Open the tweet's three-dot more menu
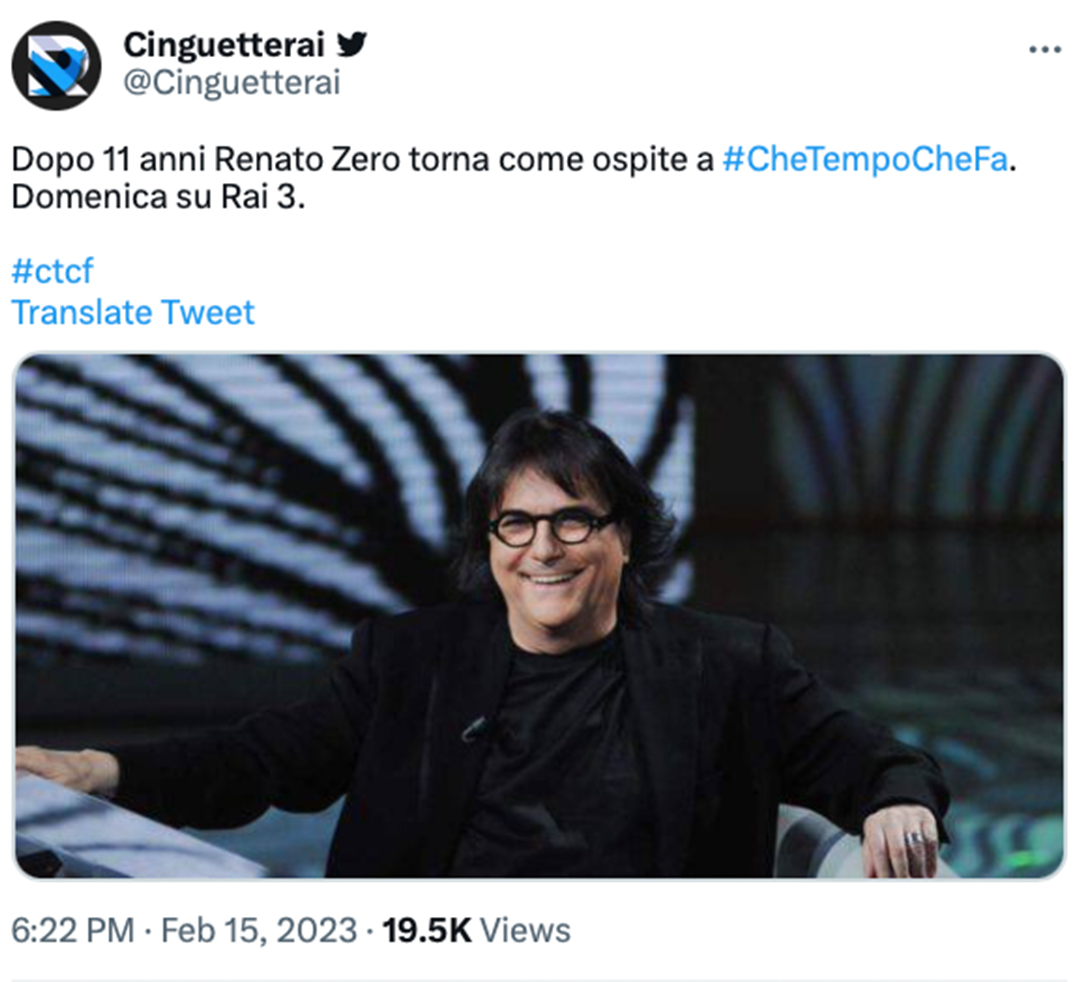Screen dimensions: 1080x982 click(1045, 50)
